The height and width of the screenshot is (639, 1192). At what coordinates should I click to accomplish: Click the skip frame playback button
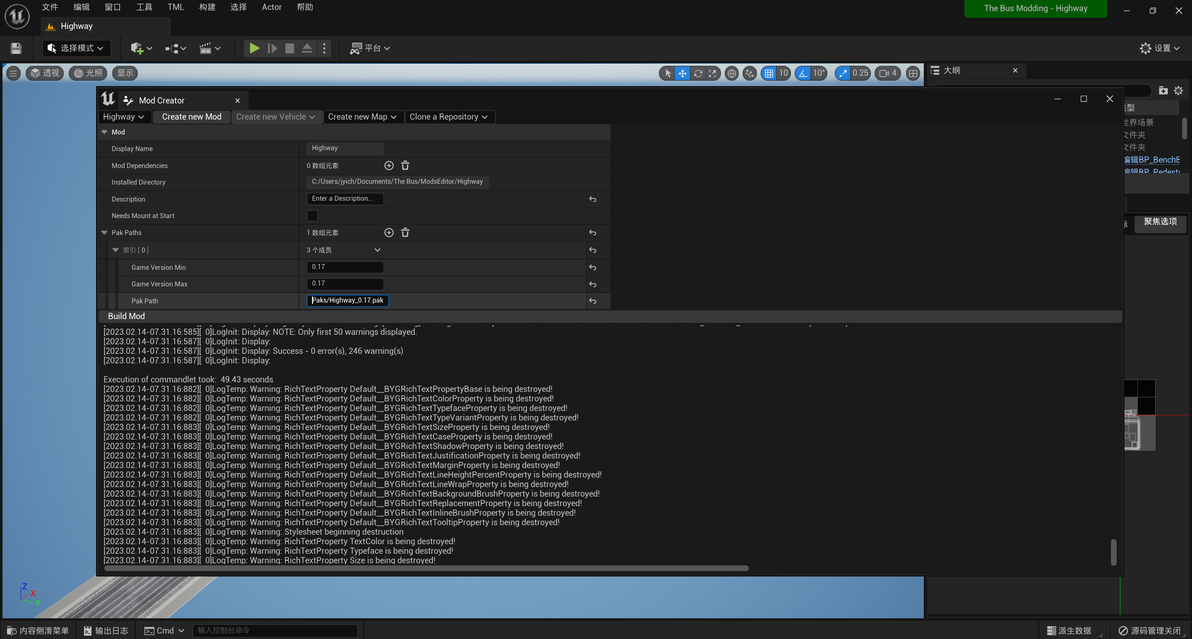(272, 48)
